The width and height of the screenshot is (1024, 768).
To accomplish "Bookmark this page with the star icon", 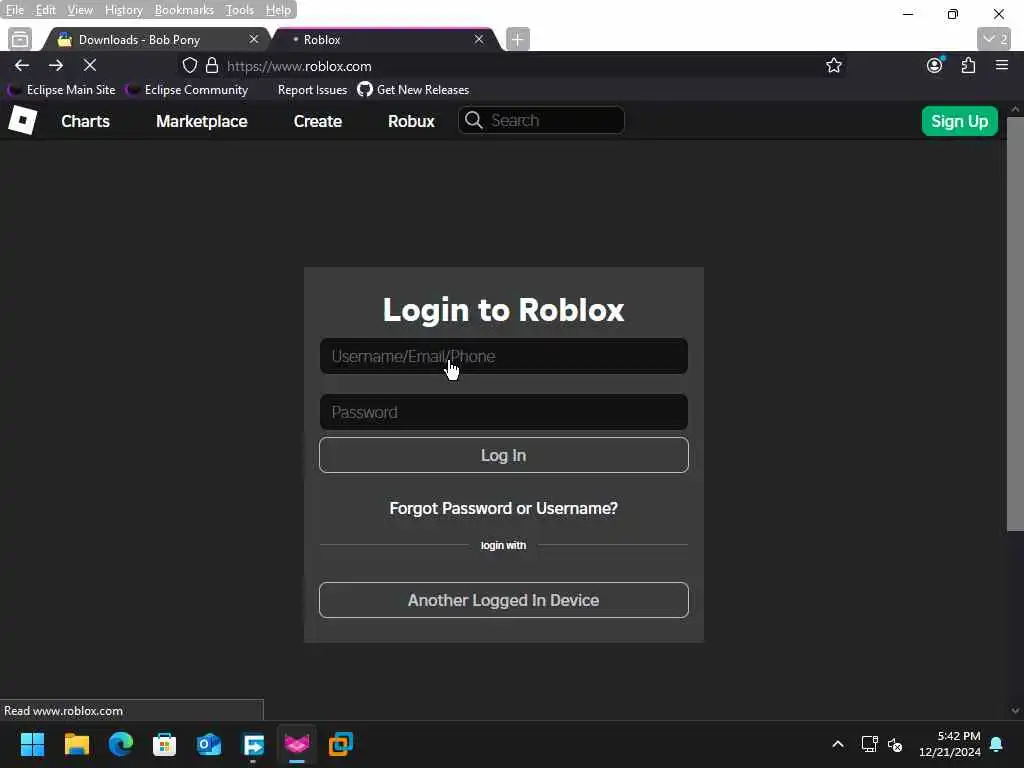I will pos(833,65).
